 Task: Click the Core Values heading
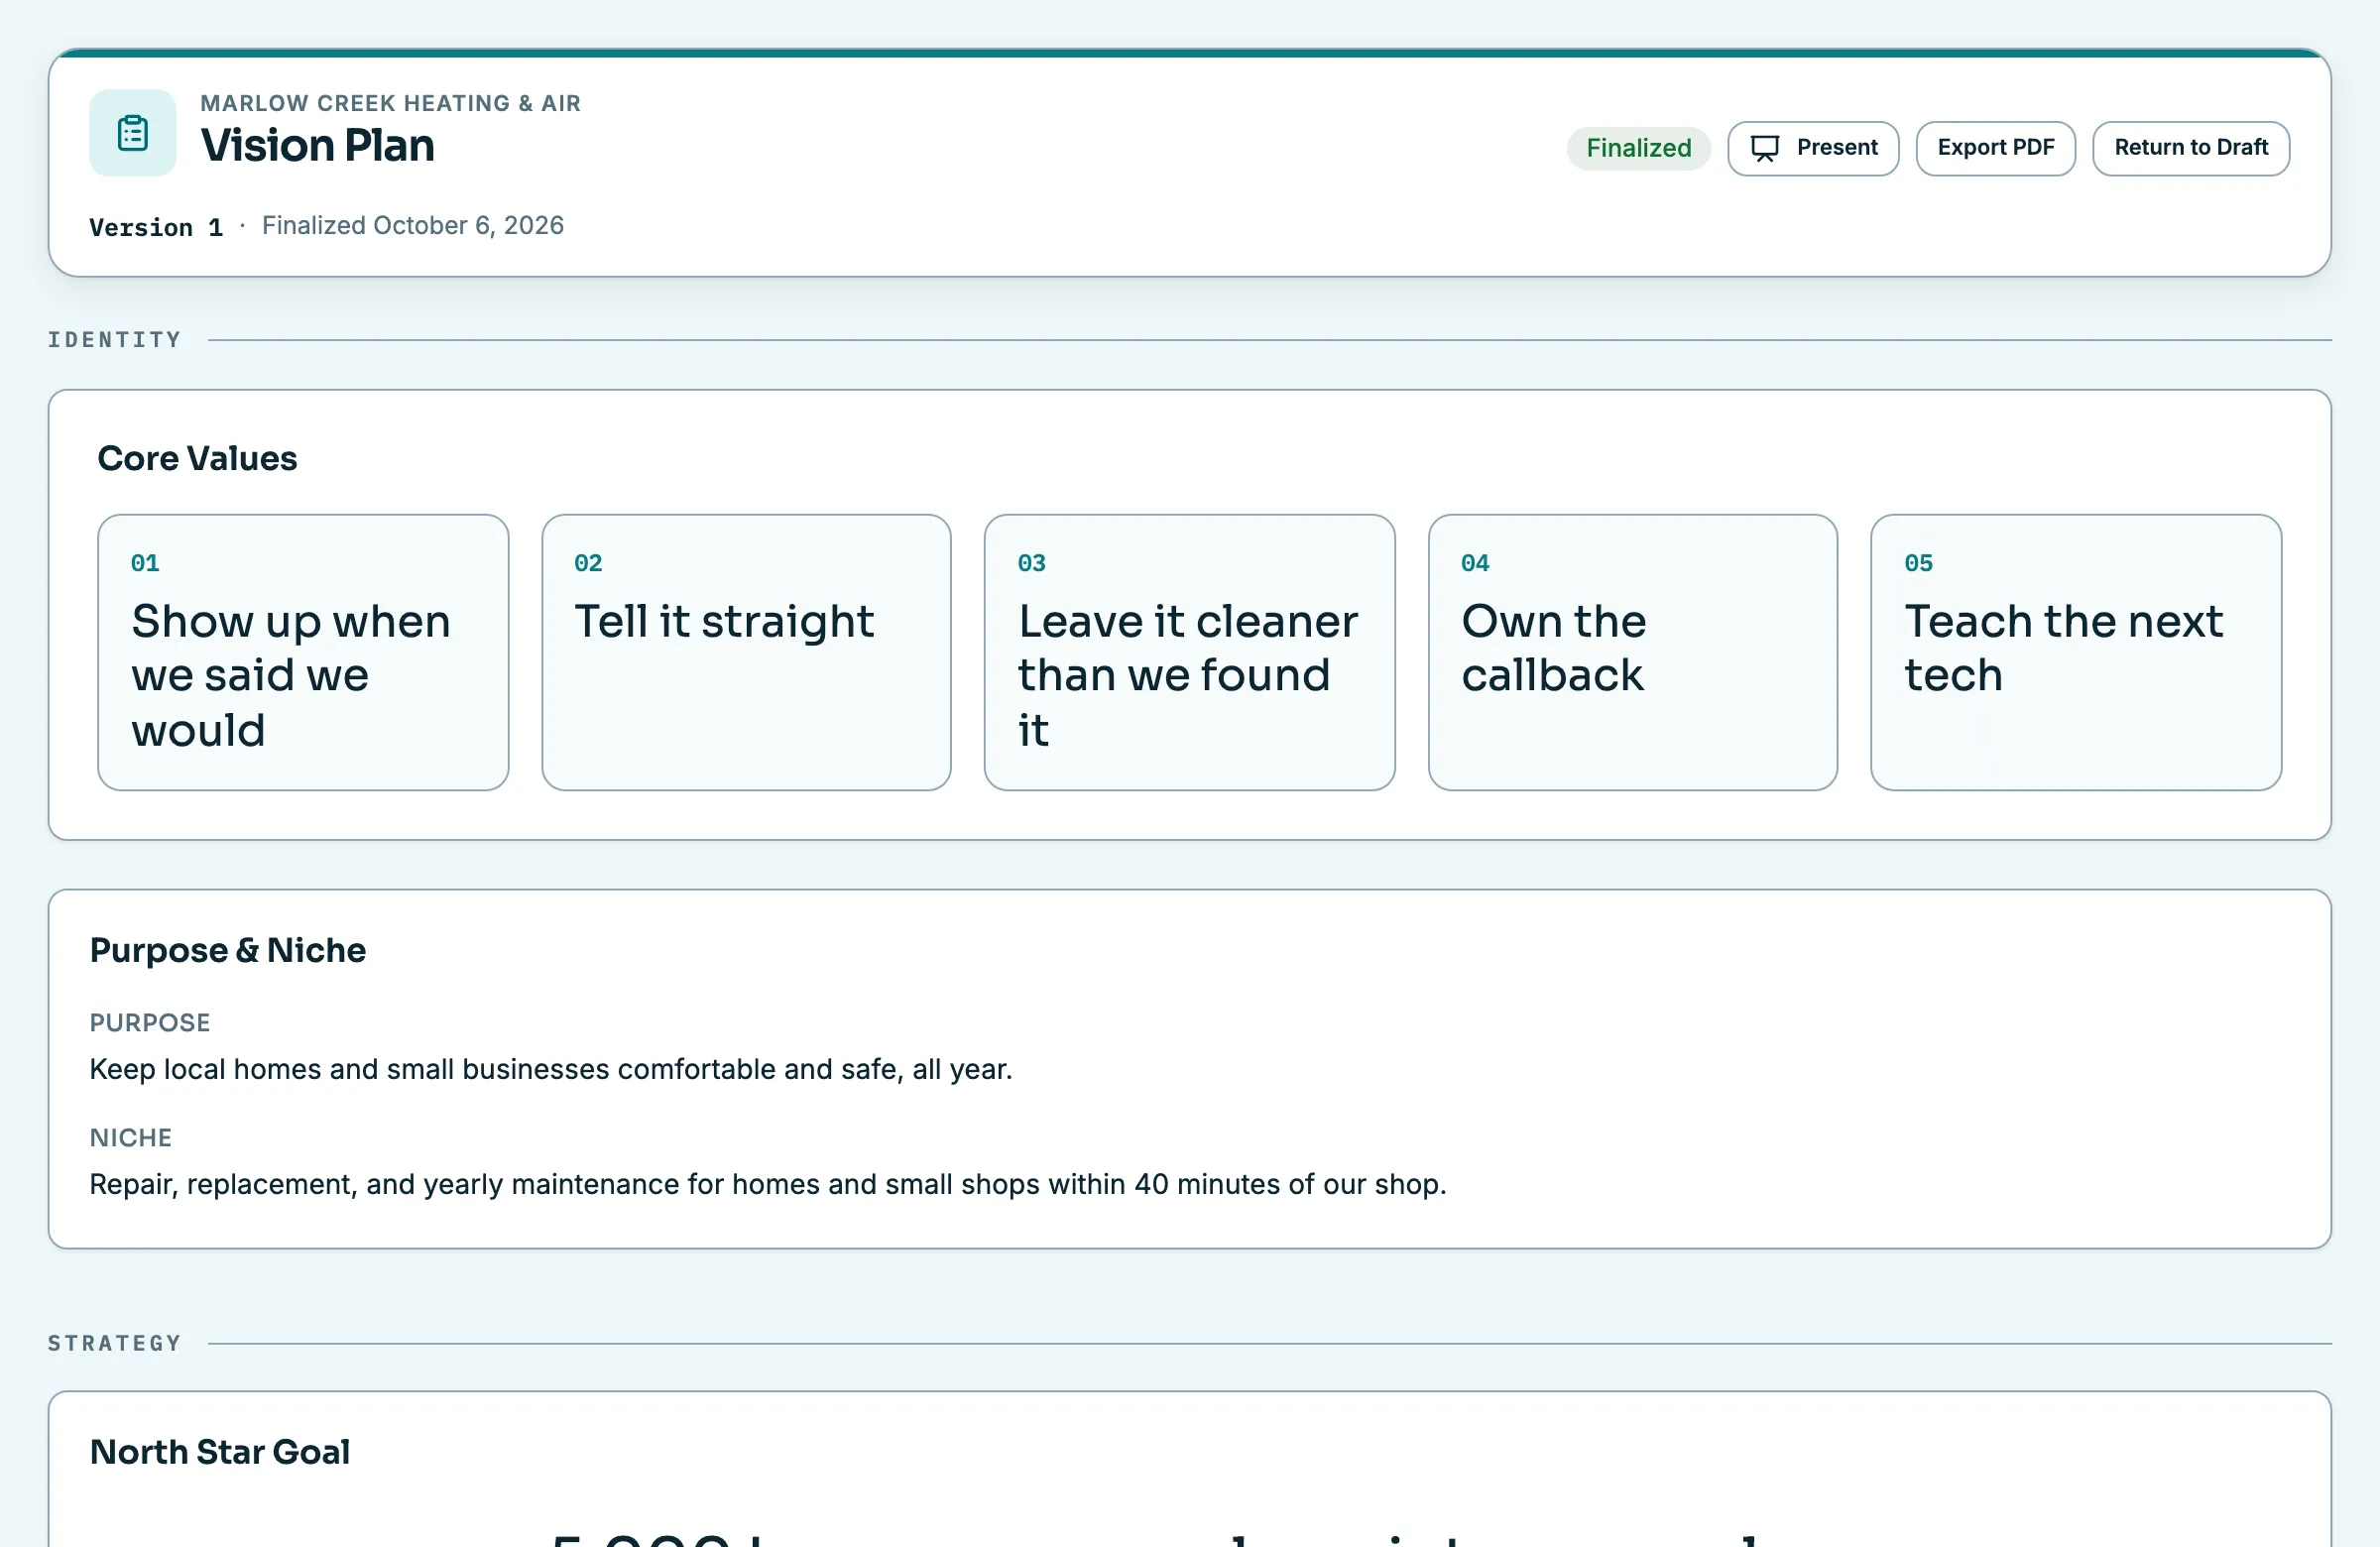[197, 458]
